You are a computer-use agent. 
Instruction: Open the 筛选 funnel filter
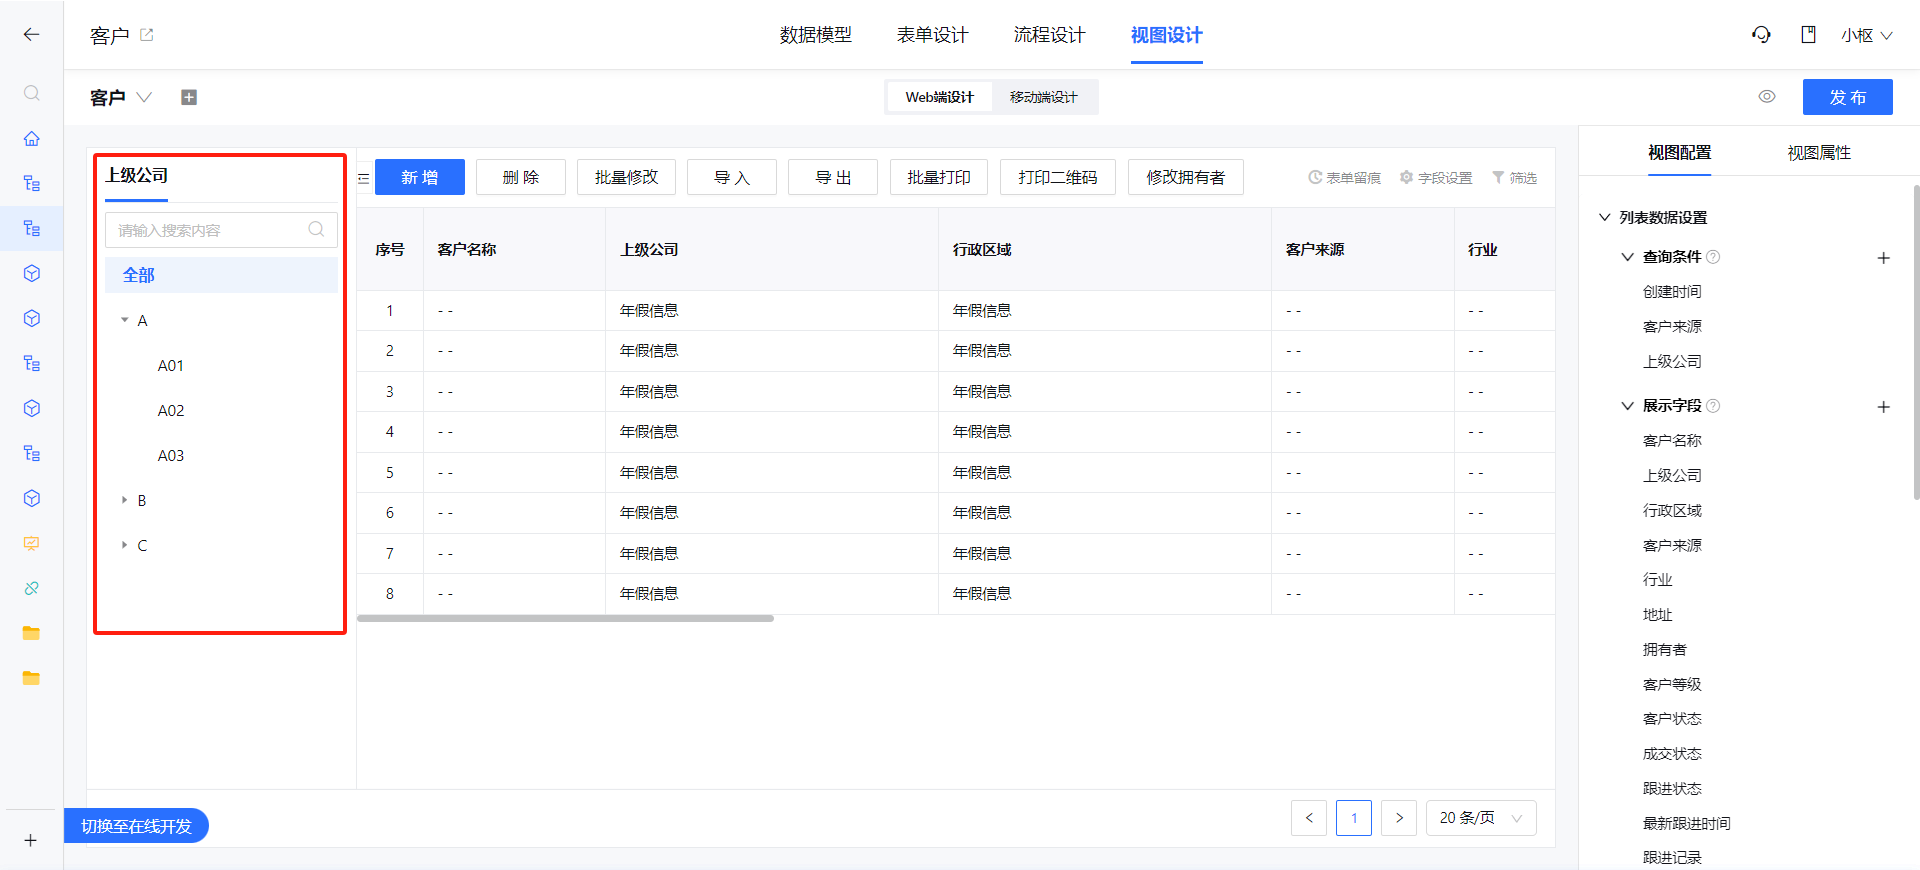[1514, 177]
